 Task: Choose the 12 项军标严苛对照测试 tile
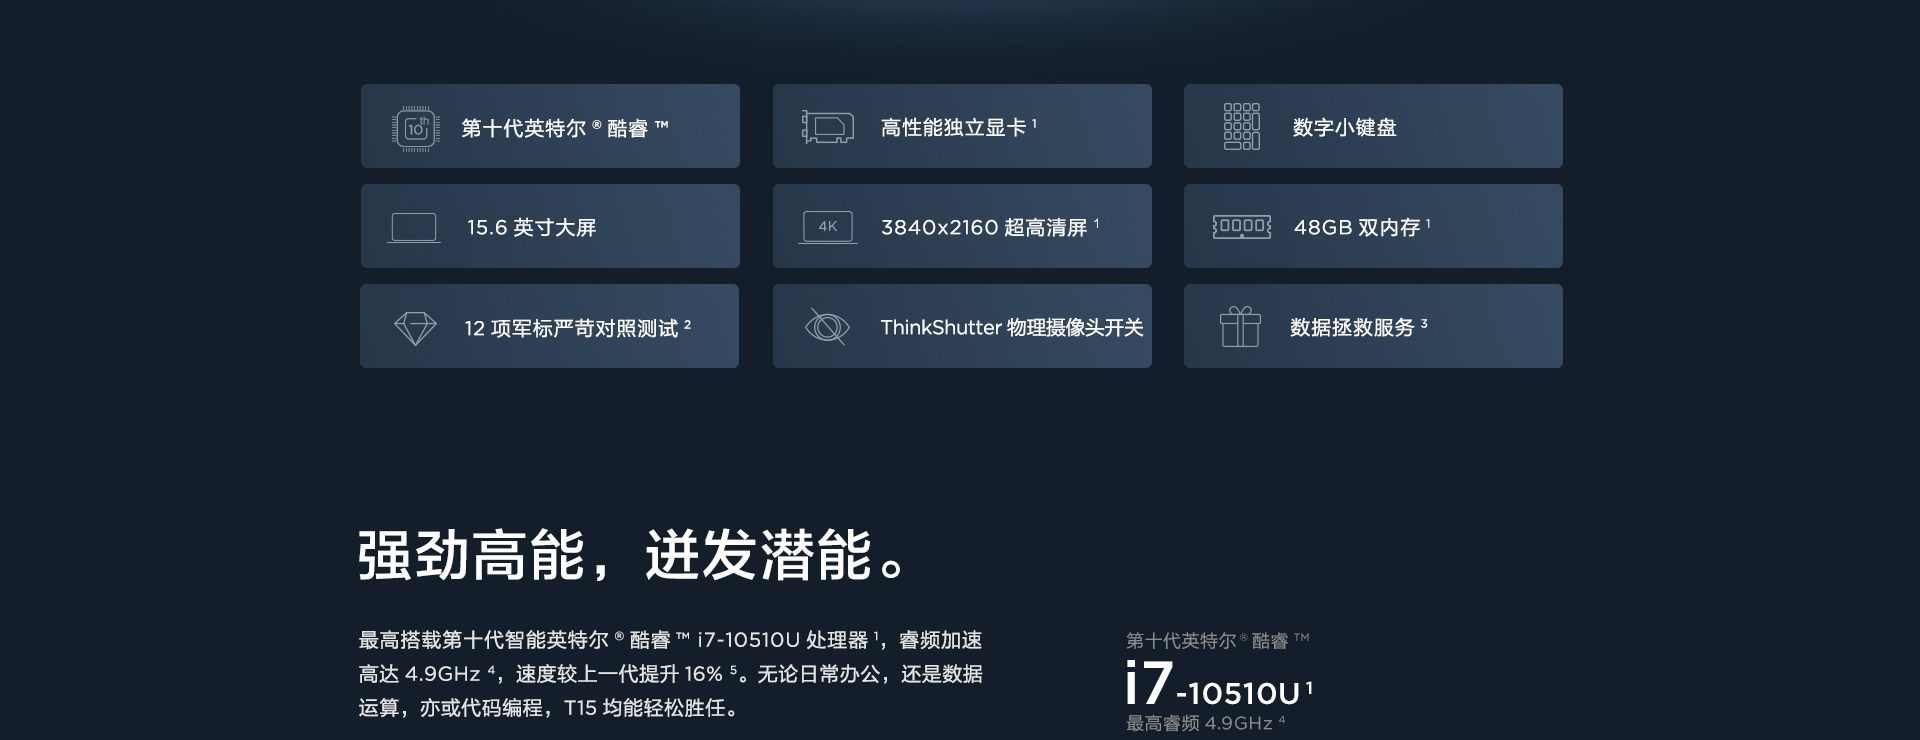pyautogui.click(x=549, y=326)
